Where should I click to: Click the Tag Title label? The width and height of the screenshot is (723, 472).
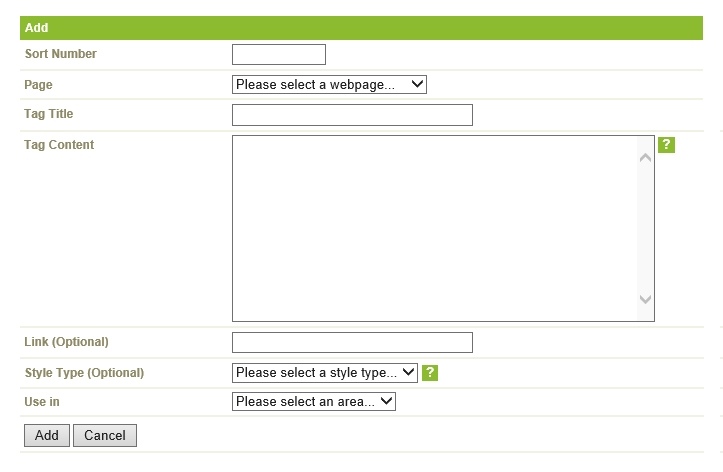(48, 114)
